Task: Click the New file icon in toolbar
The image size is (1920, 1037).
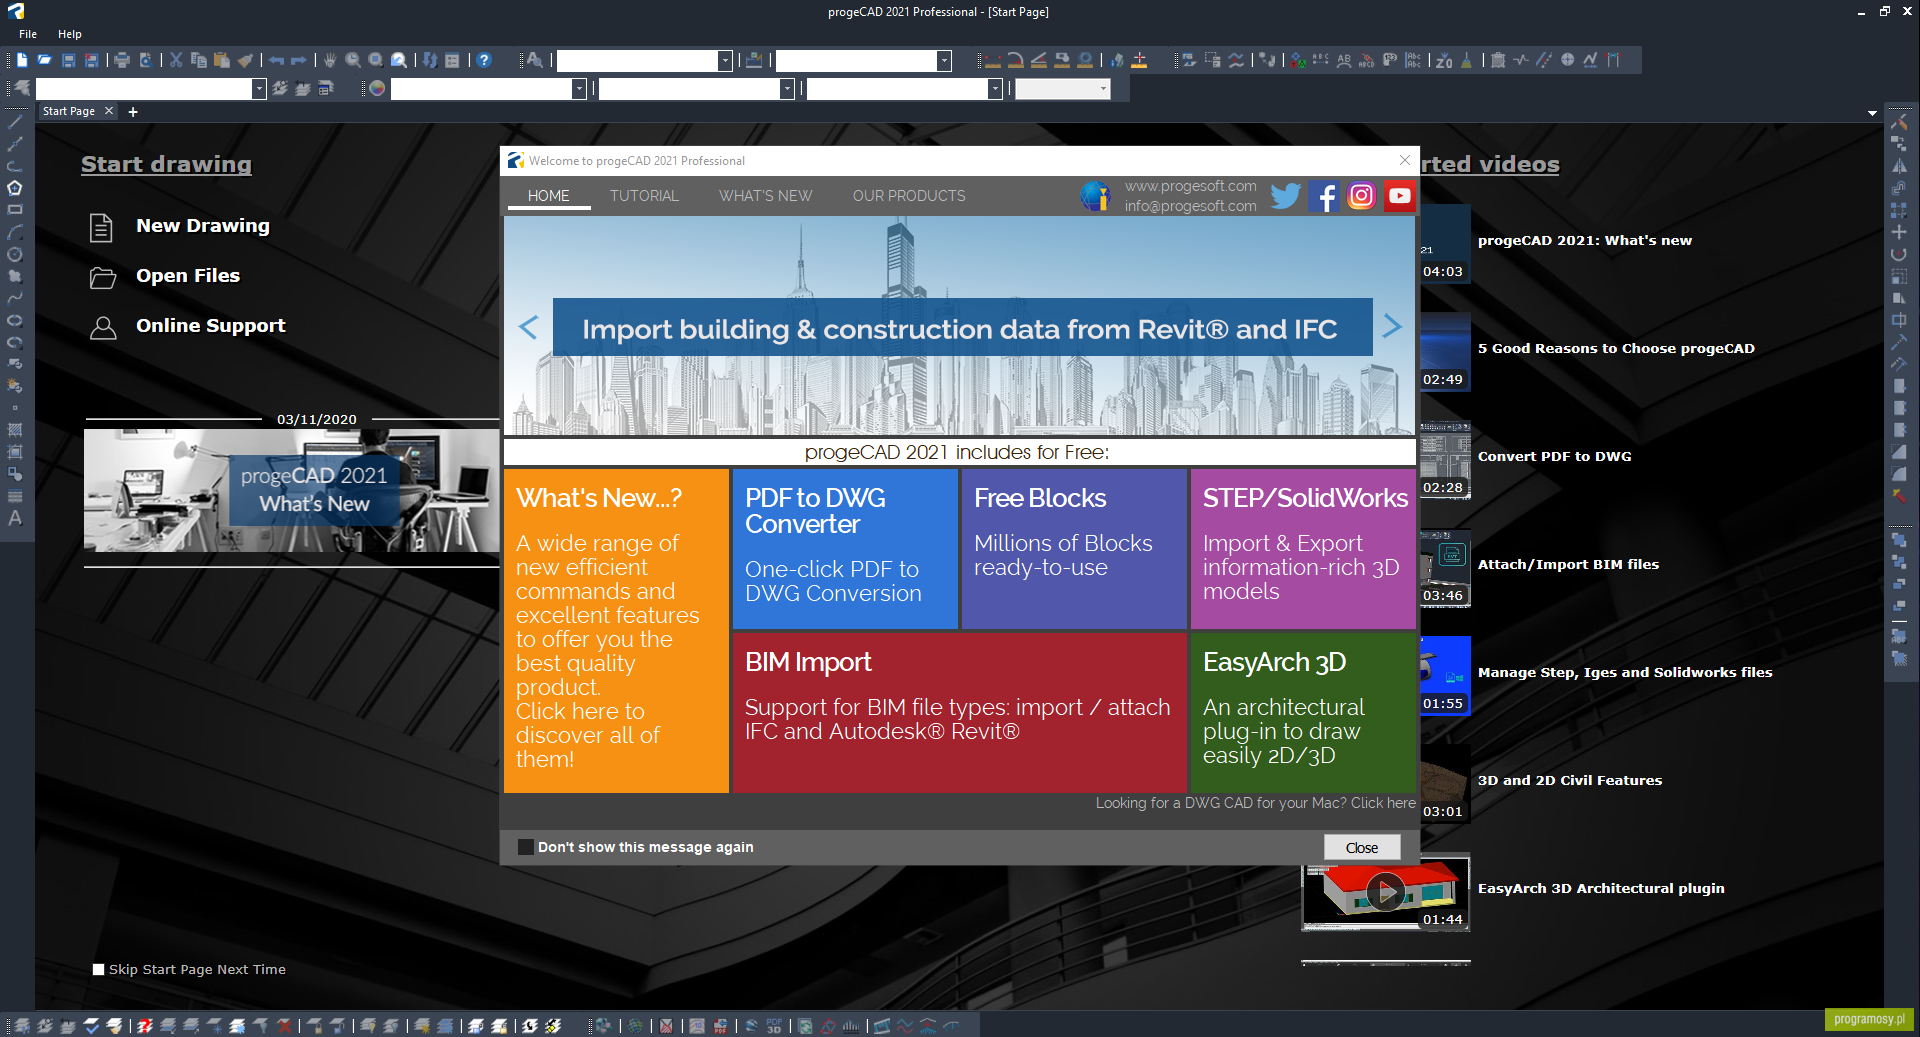Action: [22, 60]
